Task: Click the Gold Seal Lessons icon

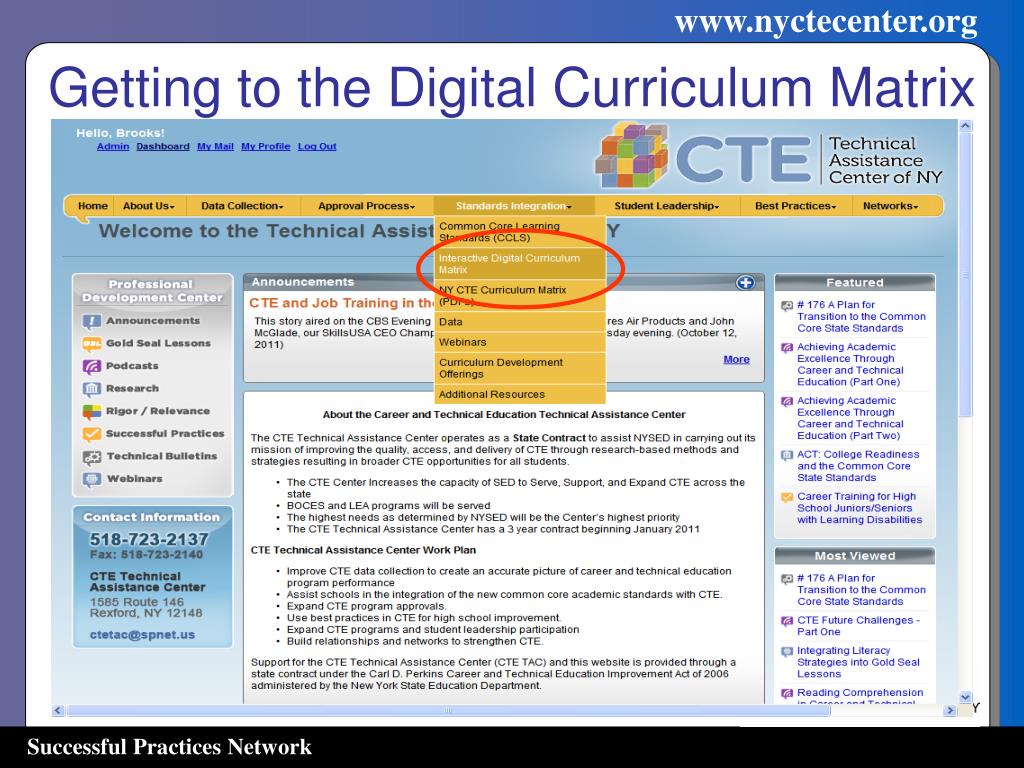Action: click(91, 344)
